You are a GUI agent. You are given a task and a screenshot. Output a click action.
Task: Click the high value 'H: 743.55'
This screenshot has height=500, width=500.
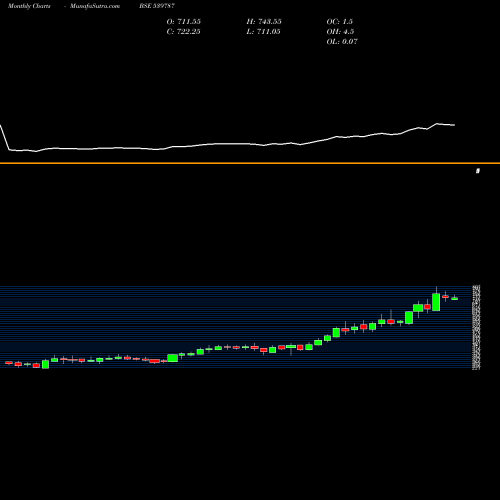(x=264, y=22)
